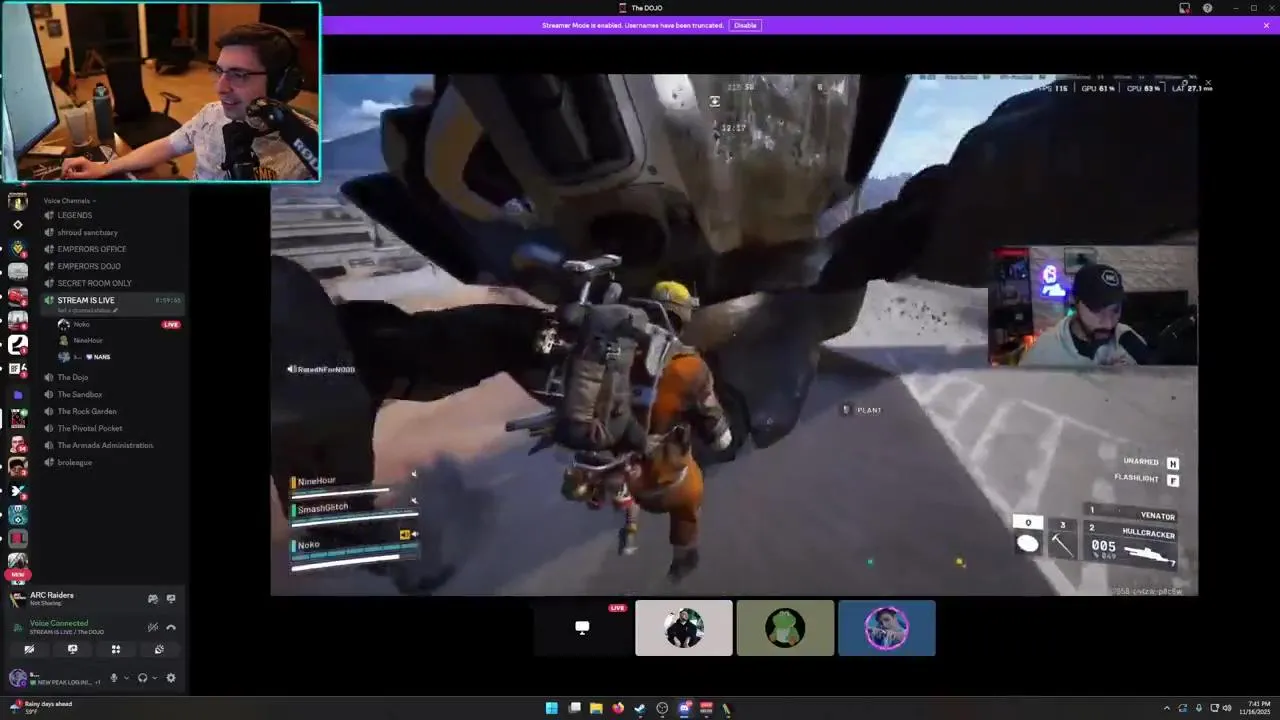
Task: Join the shroud sanctuary voice channel
Action: 87,232
